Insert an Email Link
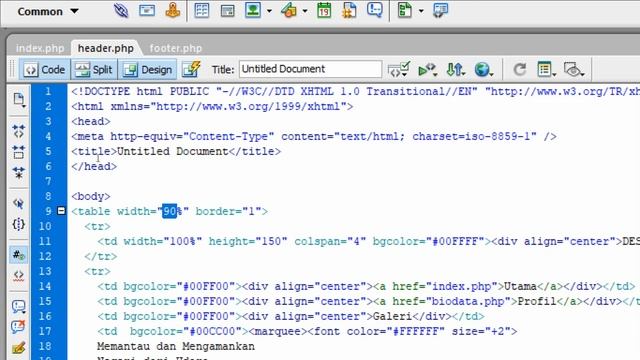 [x=147, y=10]
